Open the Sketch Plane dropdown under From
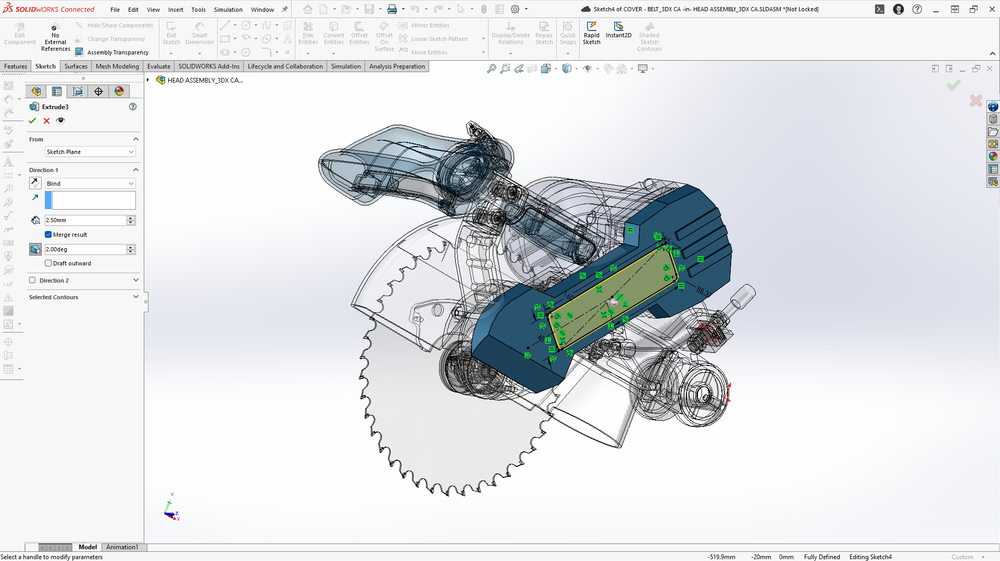The height and width of the screenshot is (561, 1000). 89,152
